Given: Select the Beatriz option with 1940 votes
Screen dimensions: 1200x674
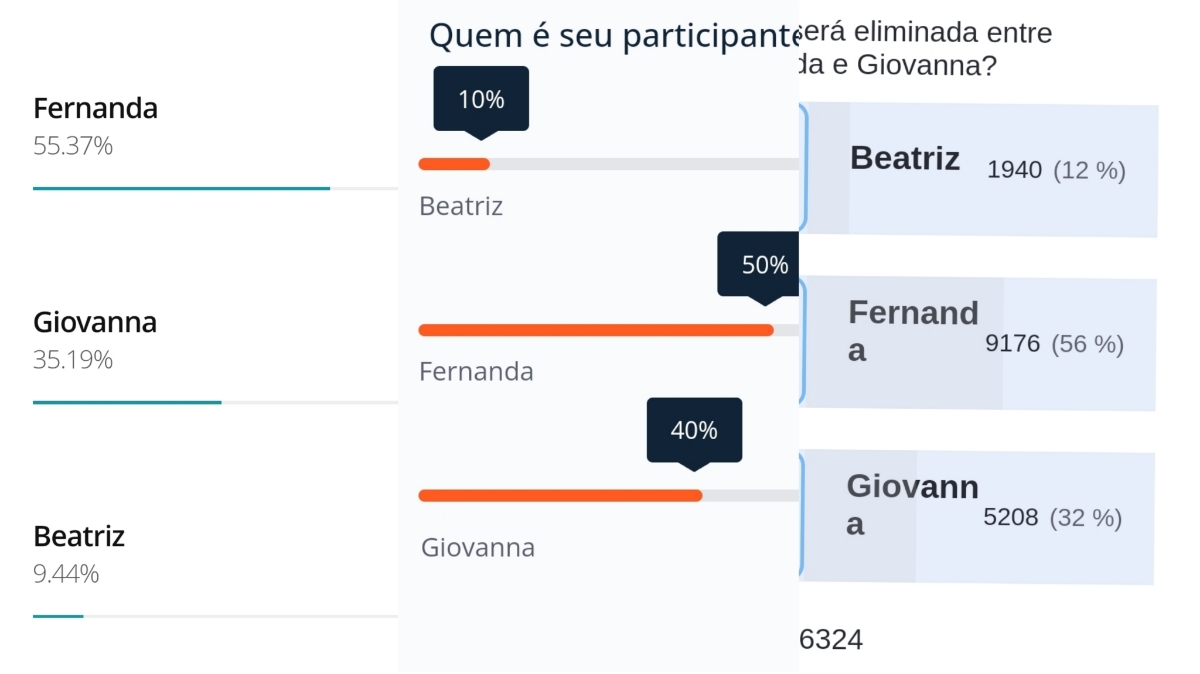Looking at the screenshot, I should coord(980,168).
